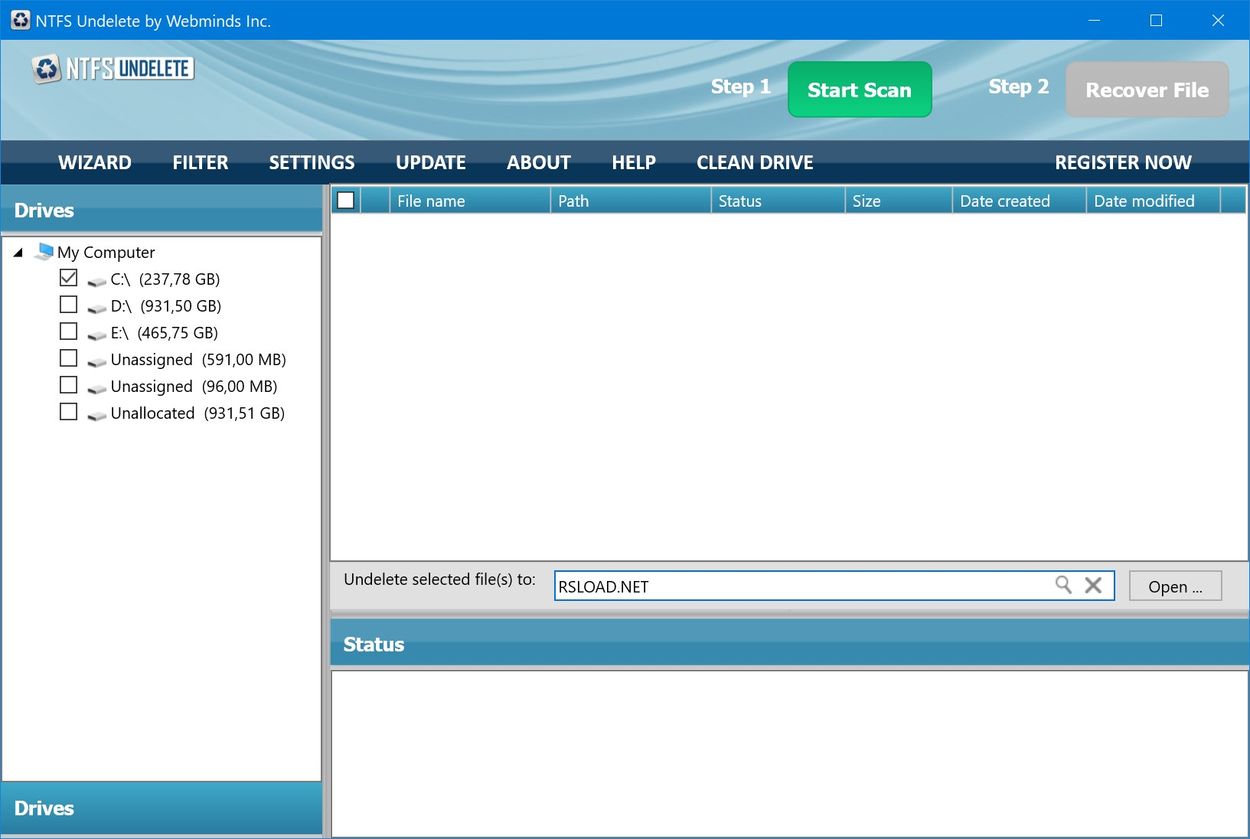The width and height of the screenshot is (1250, 839).
Task: Click the search magnifier in destination field
Action: click(1063, 585)
